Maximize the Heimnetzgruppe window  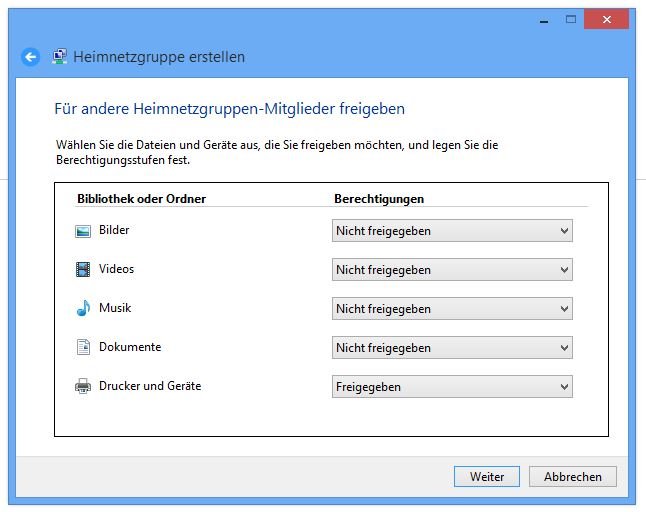click(571, 19)
